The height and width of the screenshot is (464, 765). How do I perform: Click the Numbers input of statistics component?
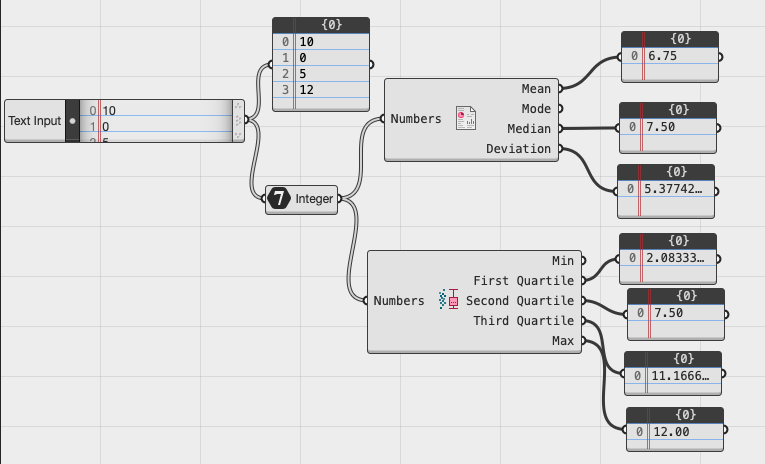point(416,119)
